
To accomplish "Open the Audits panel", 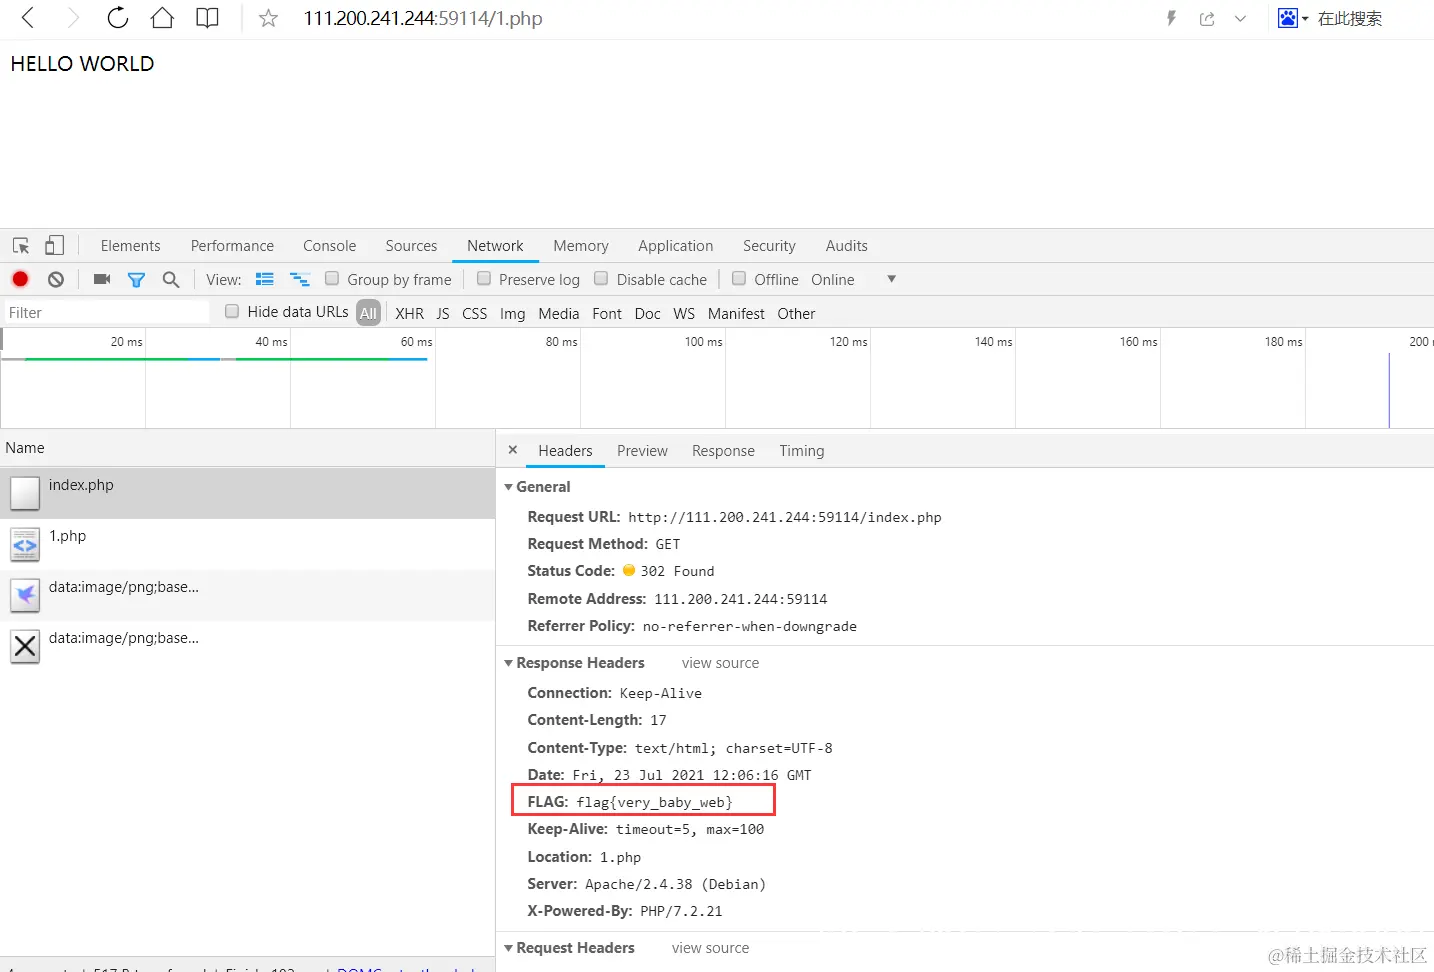I will click(x=846, y=246).
